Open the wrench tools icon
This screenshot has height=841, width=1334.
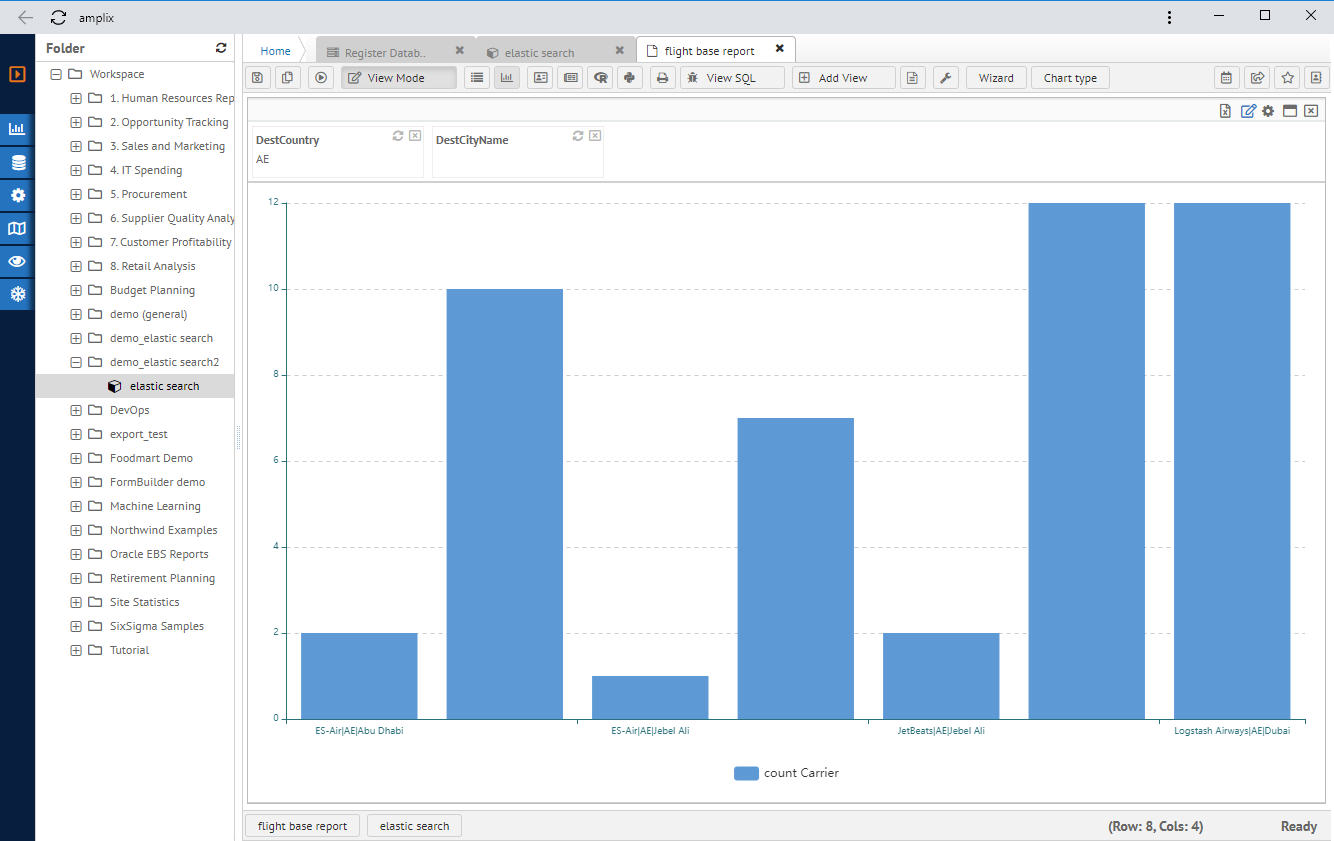[945, 78]
